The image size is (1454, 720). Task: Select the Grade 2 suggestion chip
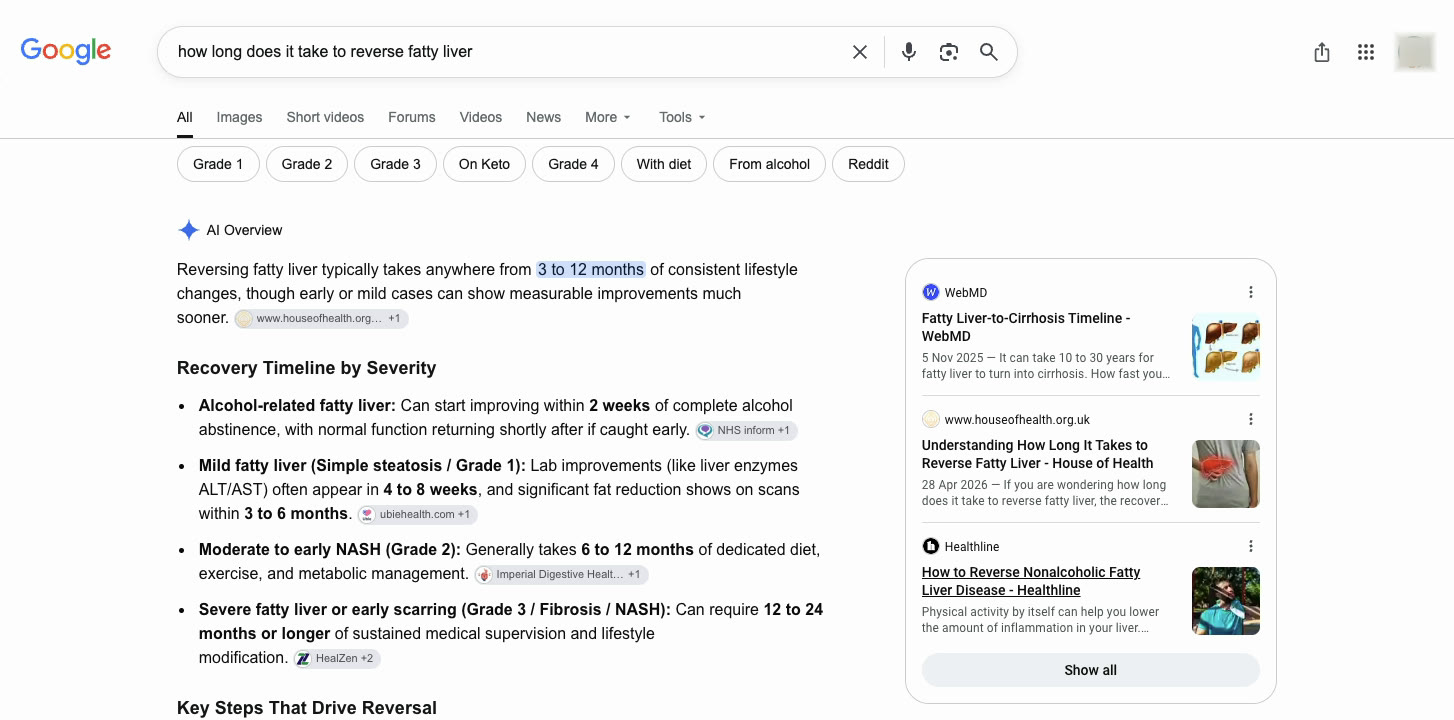(x=307, y=164)
